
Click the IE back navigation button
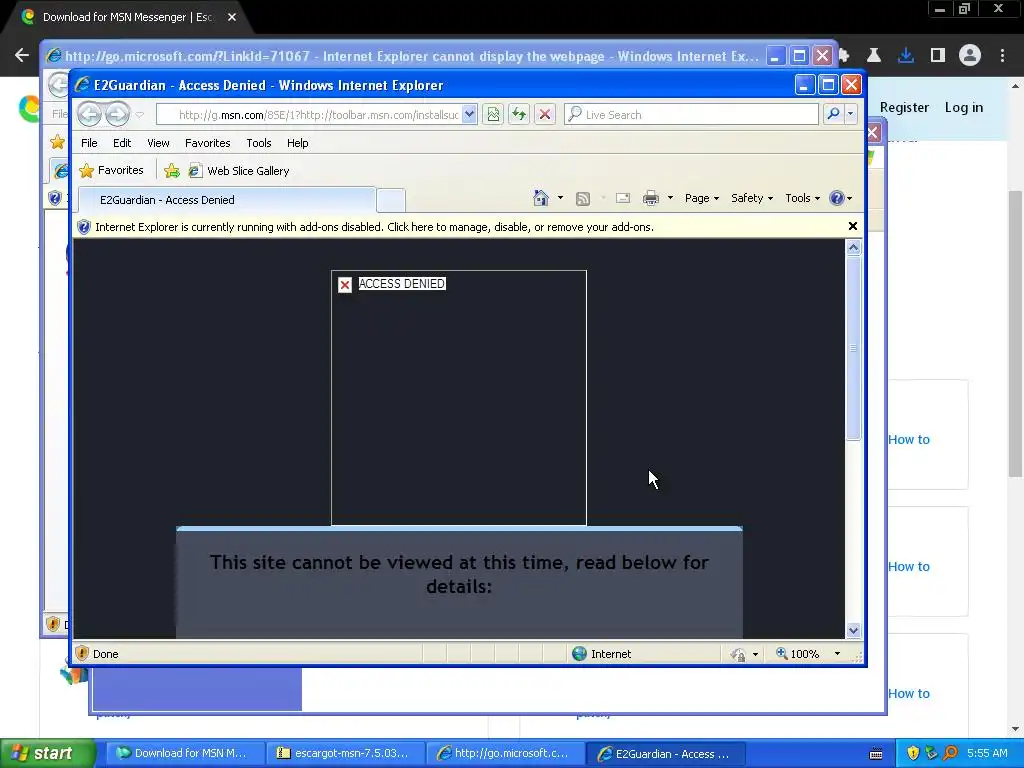pyautogui.click(x=89, y=114)
